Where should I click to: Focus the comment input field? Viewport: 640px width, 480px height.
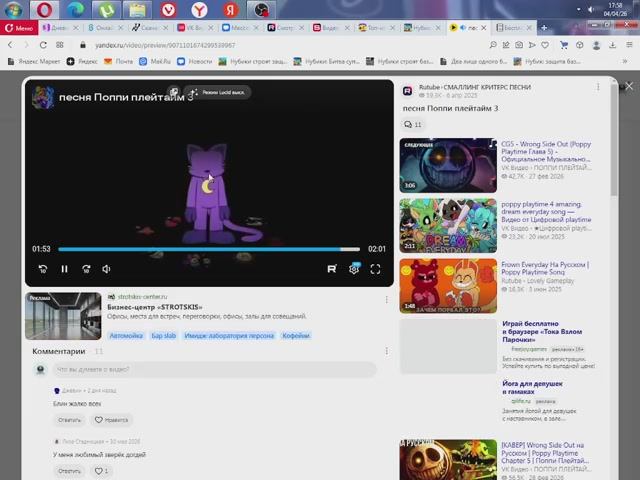(214, 369)
